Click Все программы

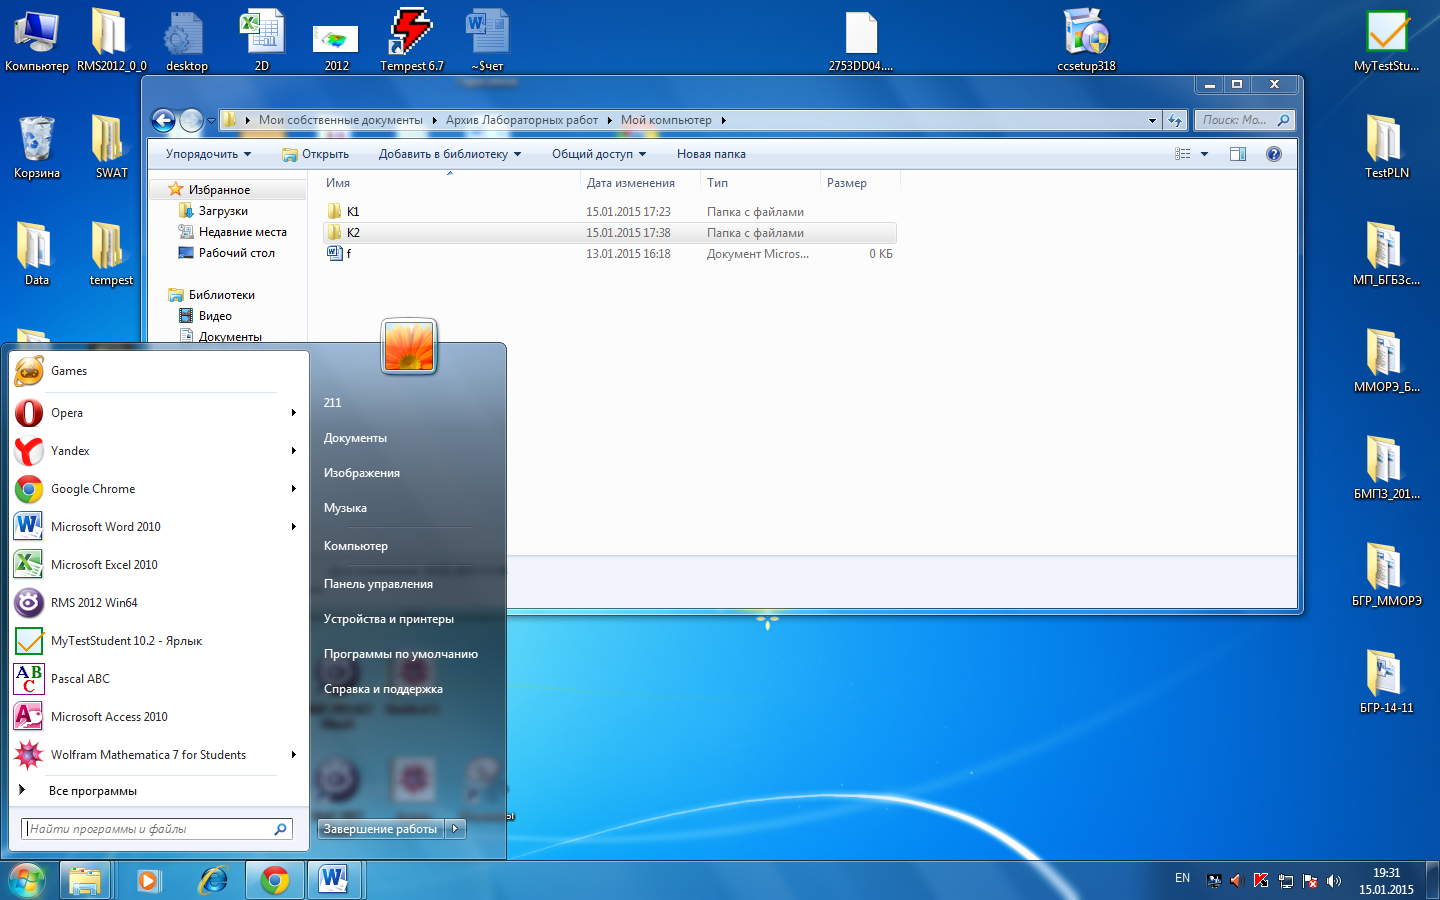coord(92,791)
